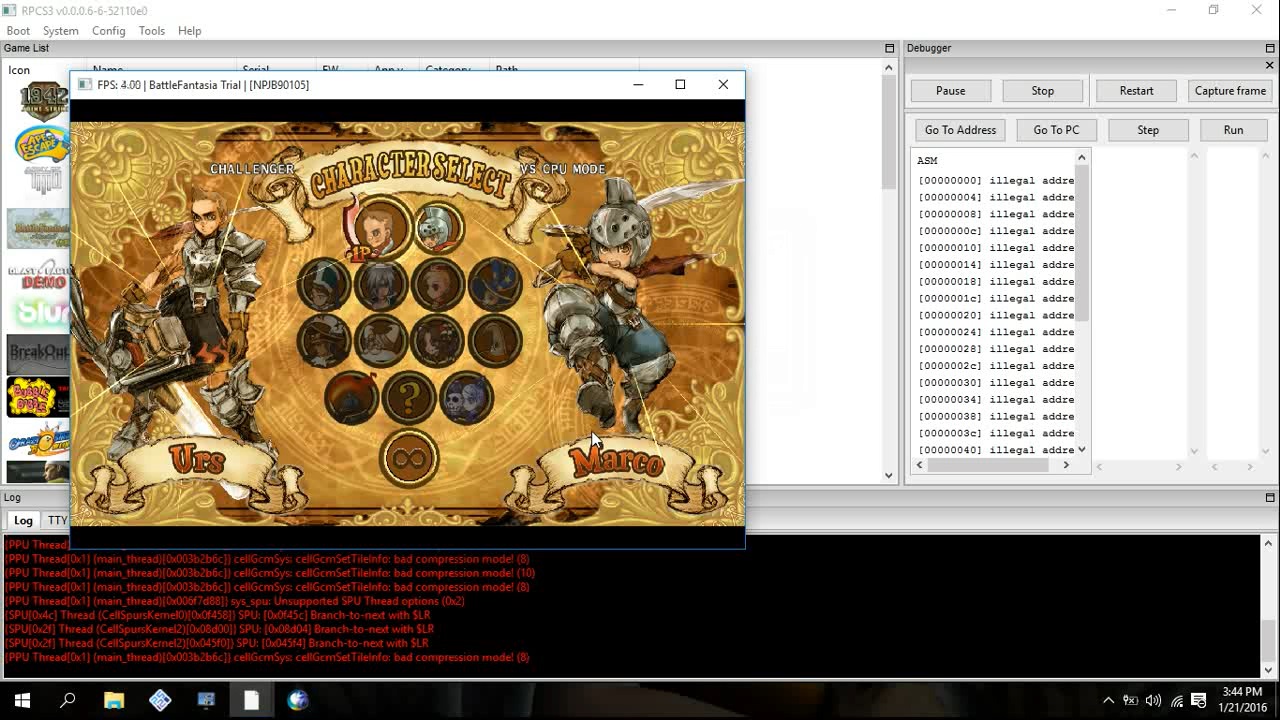Screen dimensions: 1280x720
Task: Expand hidden system tray icons chevron
Action: [1108, 700]
